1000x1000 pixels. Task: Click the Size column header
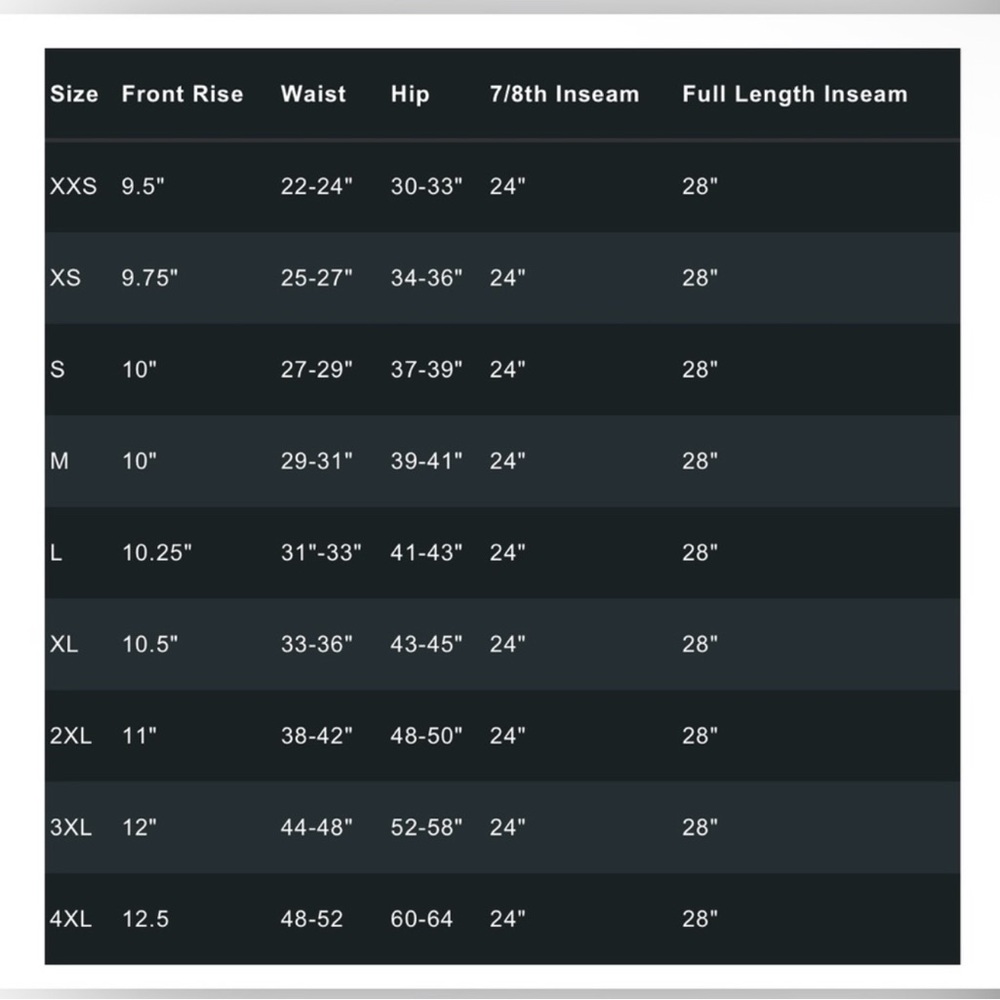point(74,94)
